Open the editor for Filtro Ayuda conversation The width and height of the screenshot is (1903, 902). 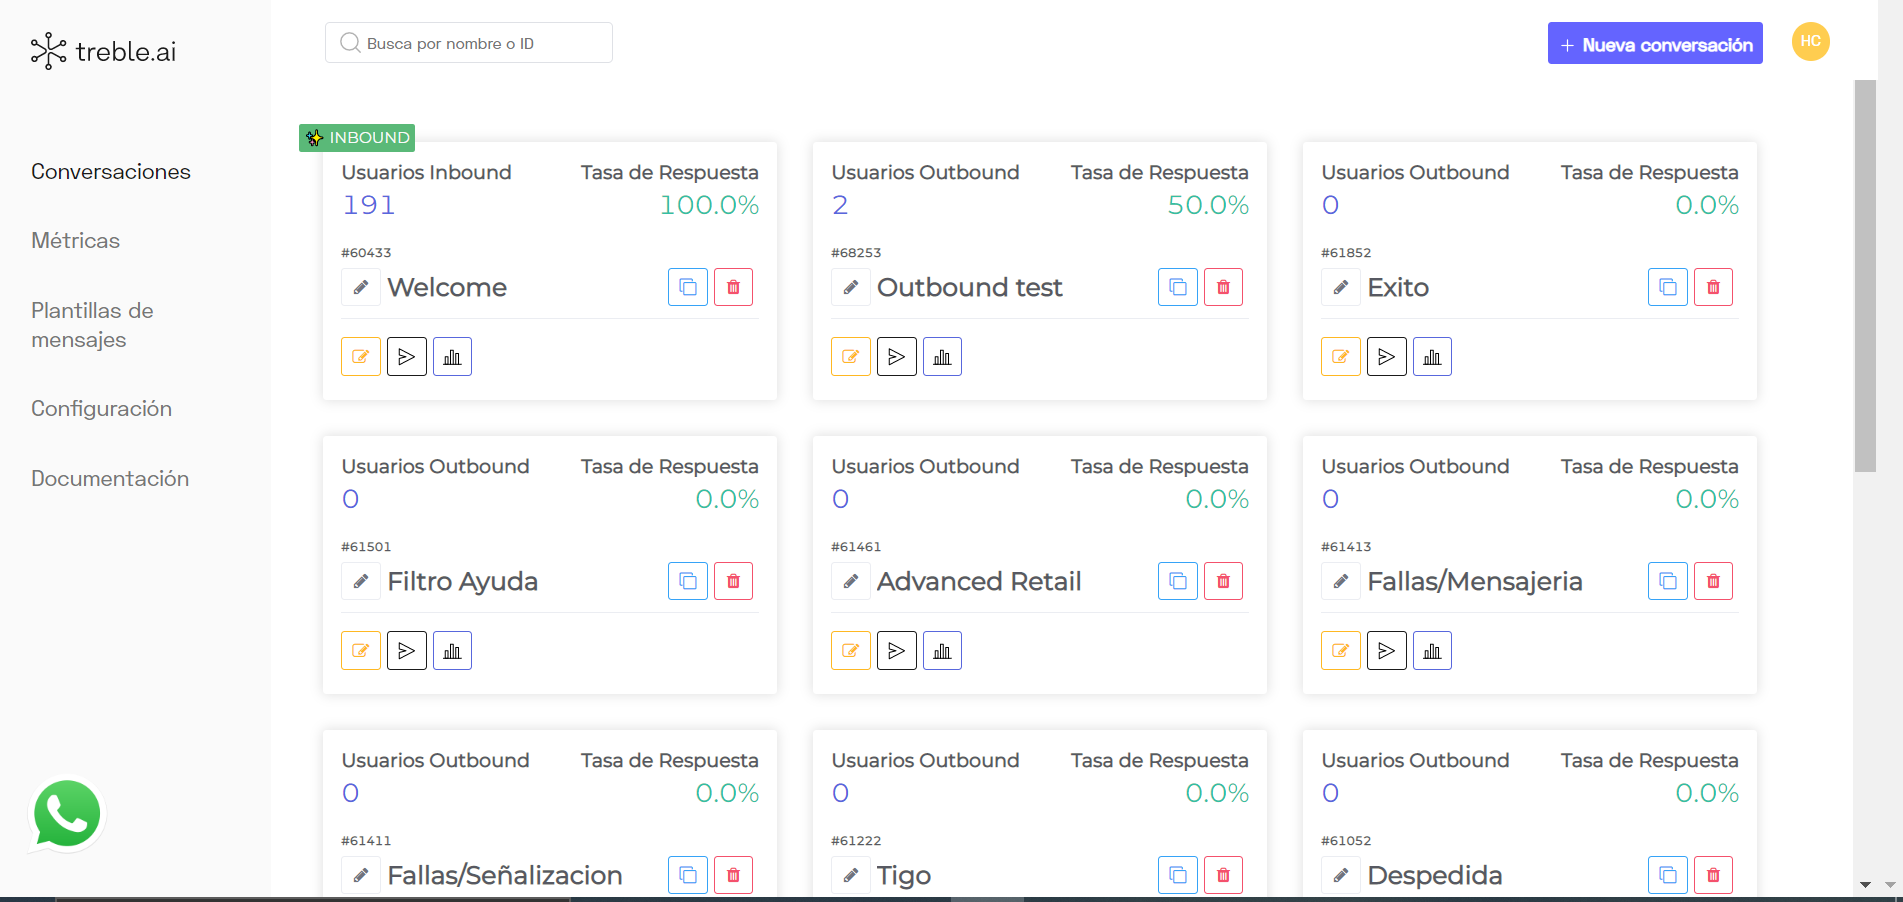(360, 651)
